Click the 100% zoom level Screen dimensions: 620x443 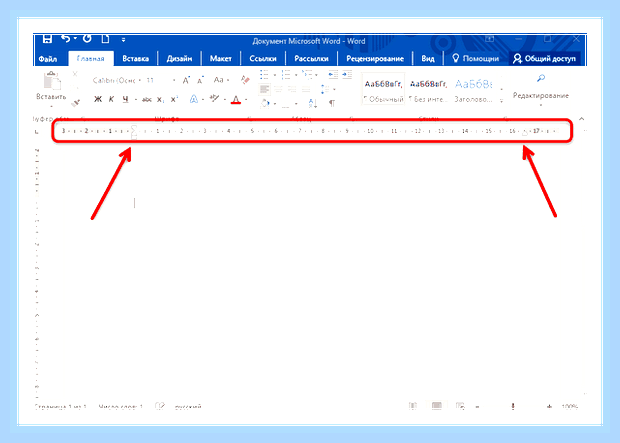coord(569,407)
